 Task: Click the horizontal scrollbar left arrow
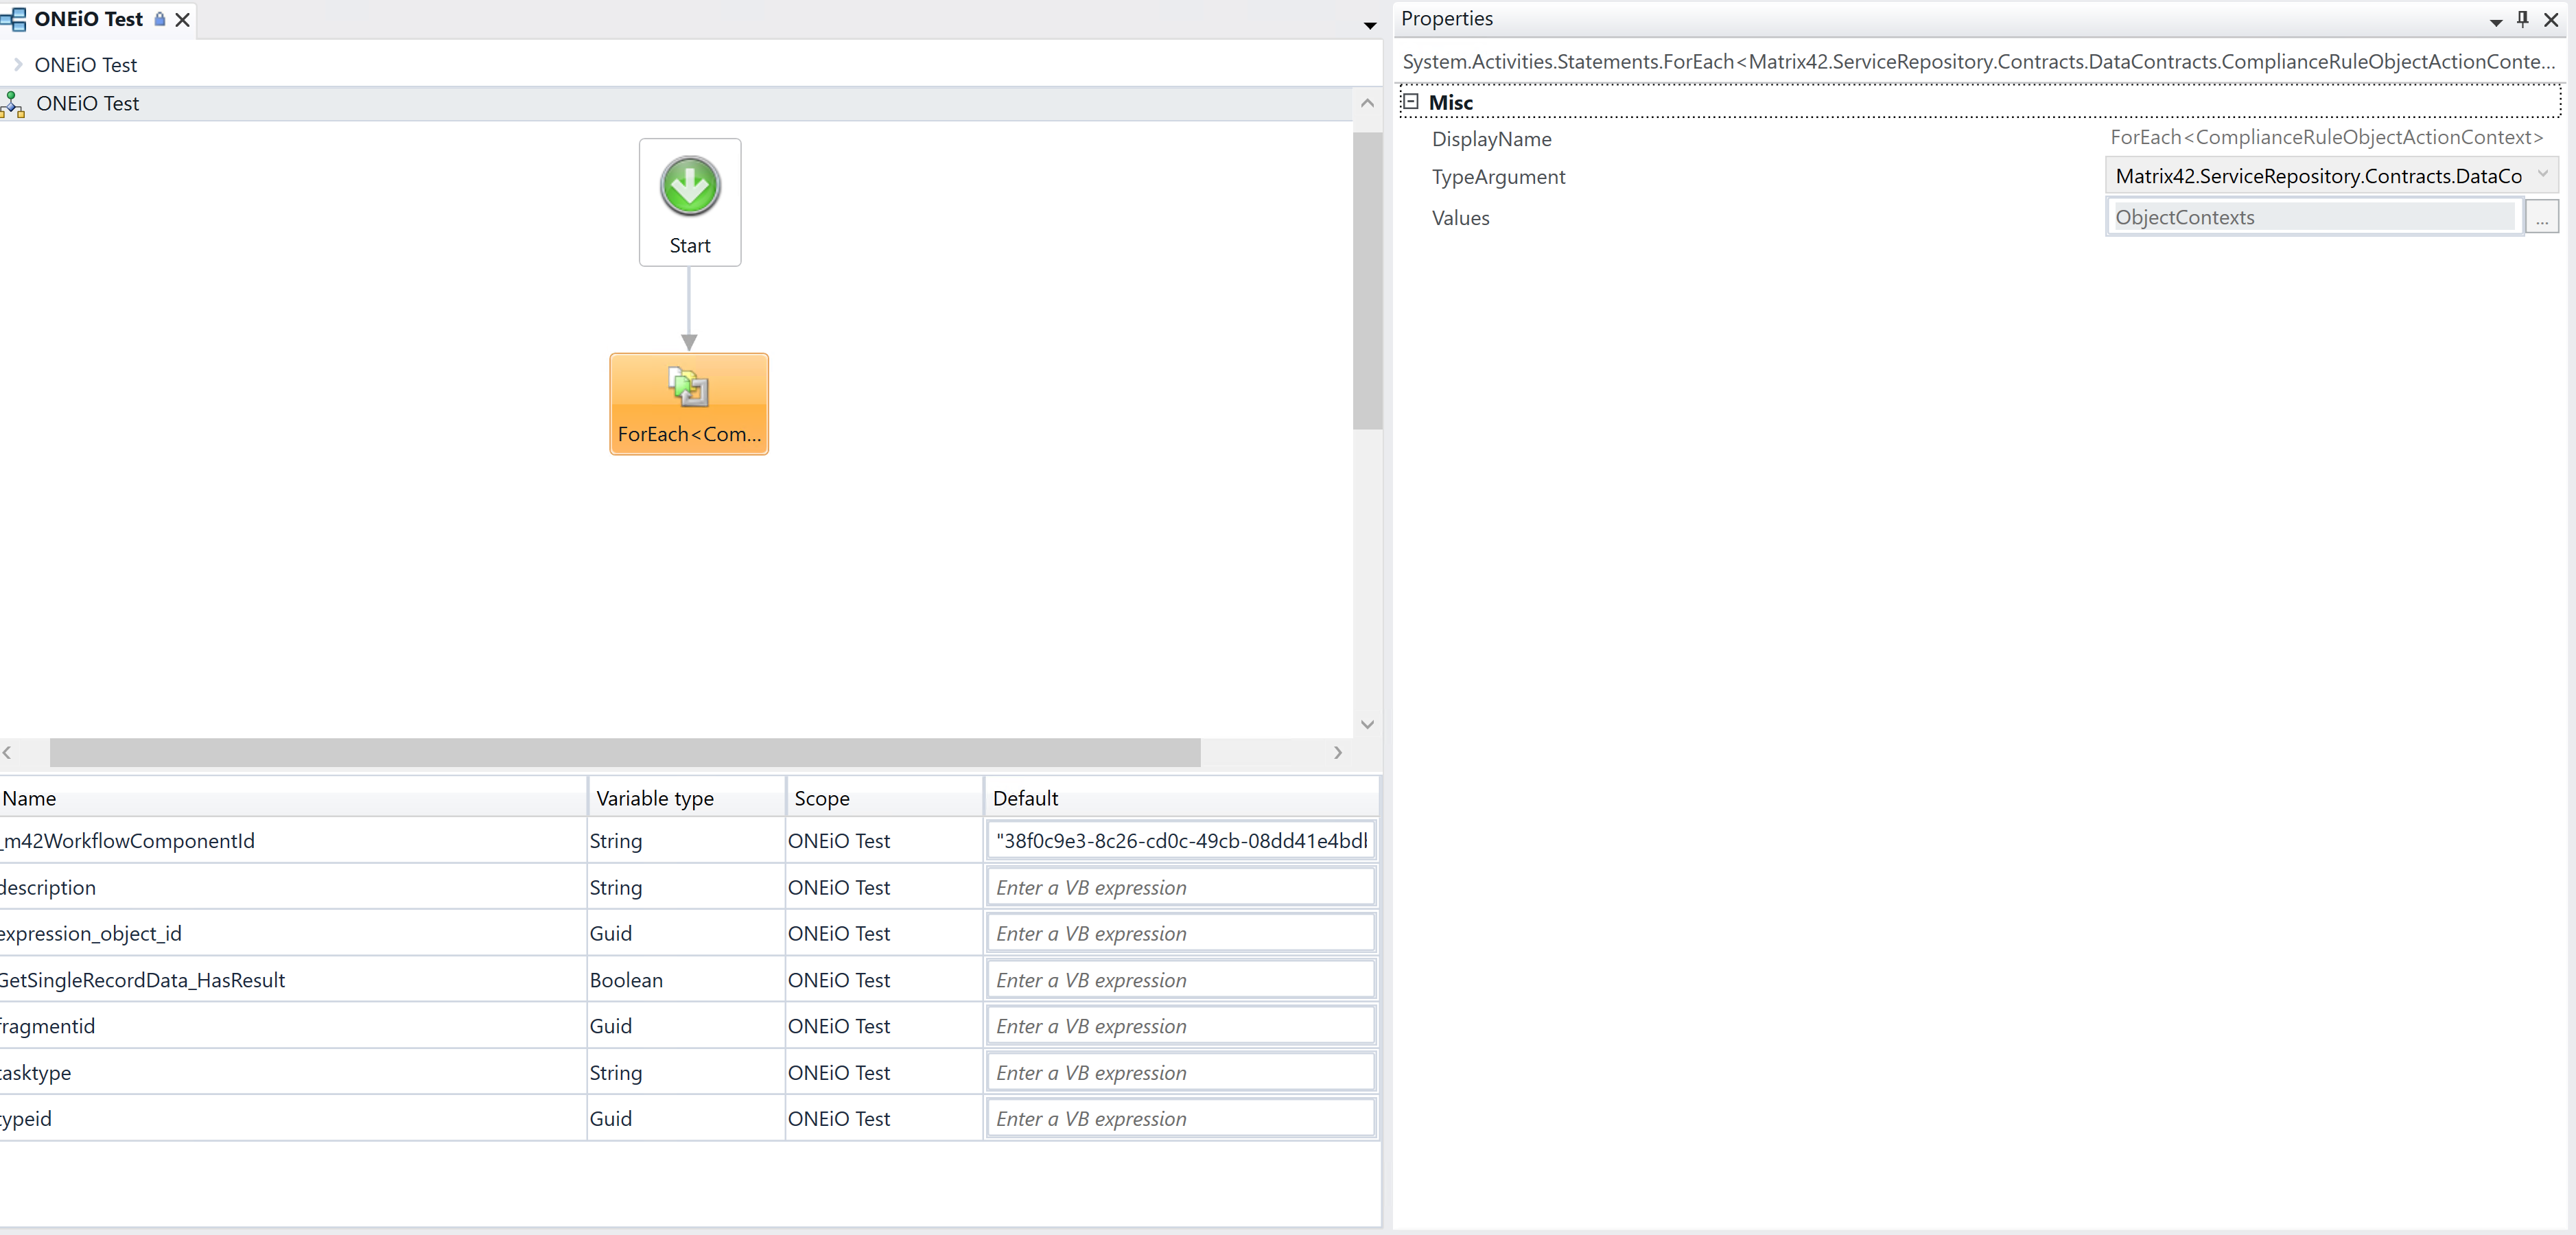7,752
